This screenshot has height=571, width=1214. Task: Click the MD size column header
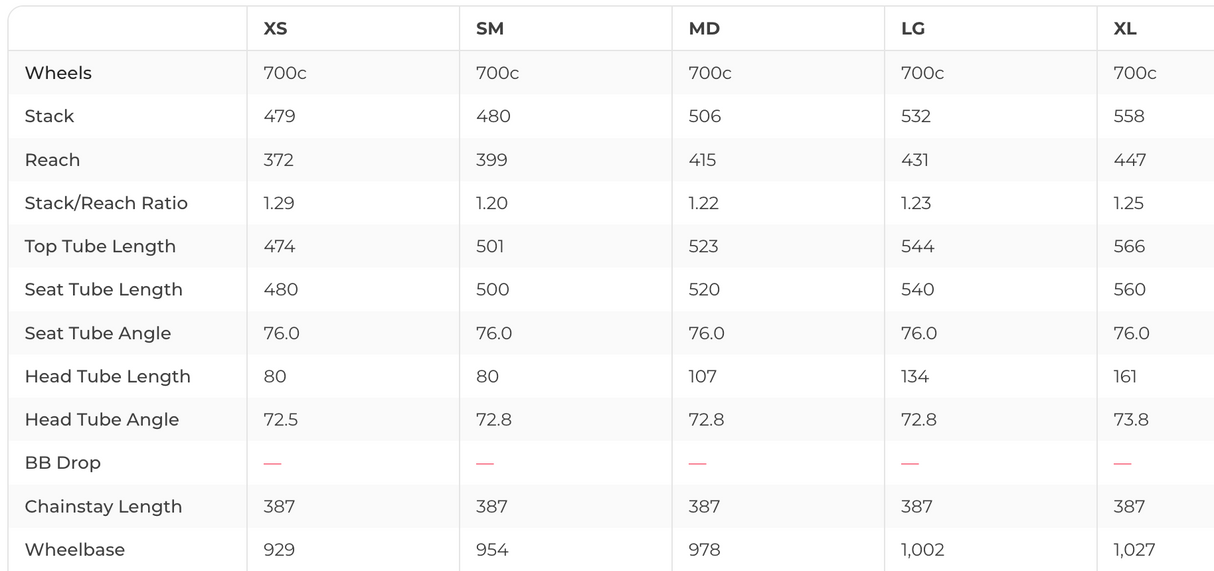704,29
